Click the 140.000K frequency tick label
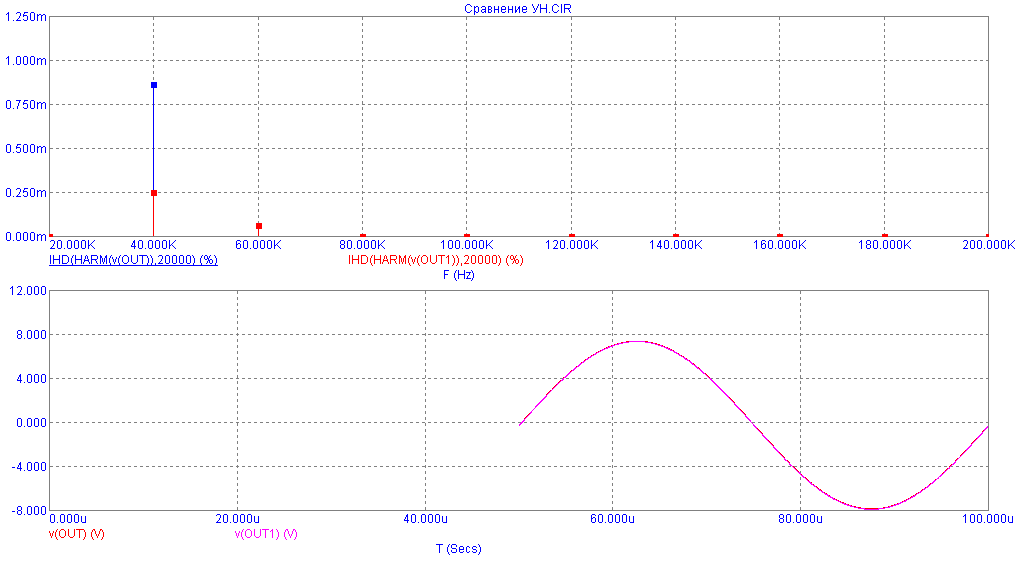Image resolution: width=1020 pixels, height=562 pixels. 675,245
